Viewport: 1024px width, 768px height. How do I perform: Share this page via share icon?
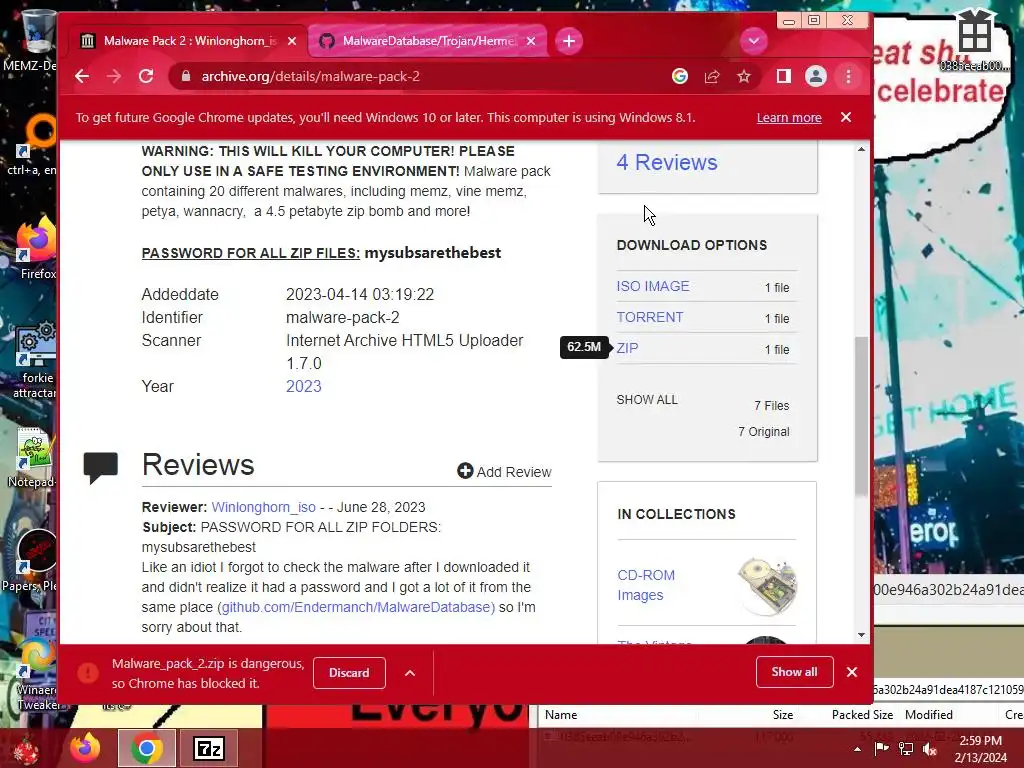(712, 76)
